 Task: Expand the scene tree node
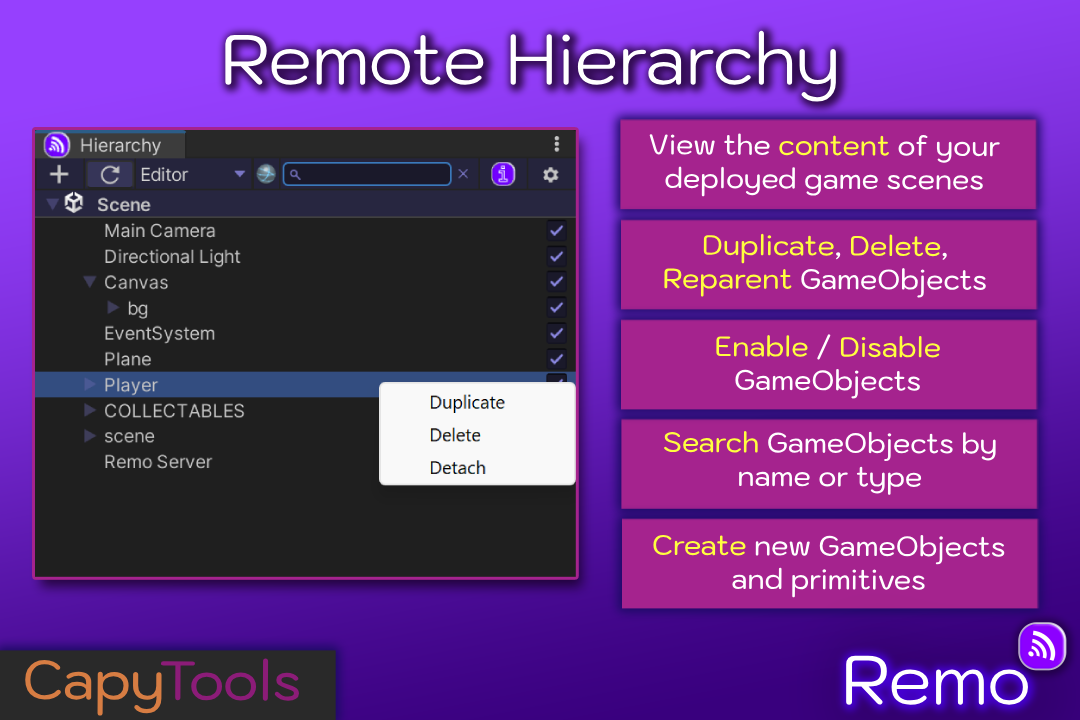coord(90,435)
